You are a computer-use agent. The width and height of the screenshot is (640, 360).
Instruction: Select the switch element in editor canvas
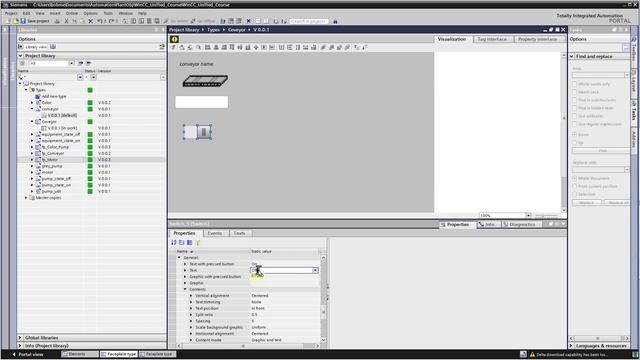click(x=197, y=132)
